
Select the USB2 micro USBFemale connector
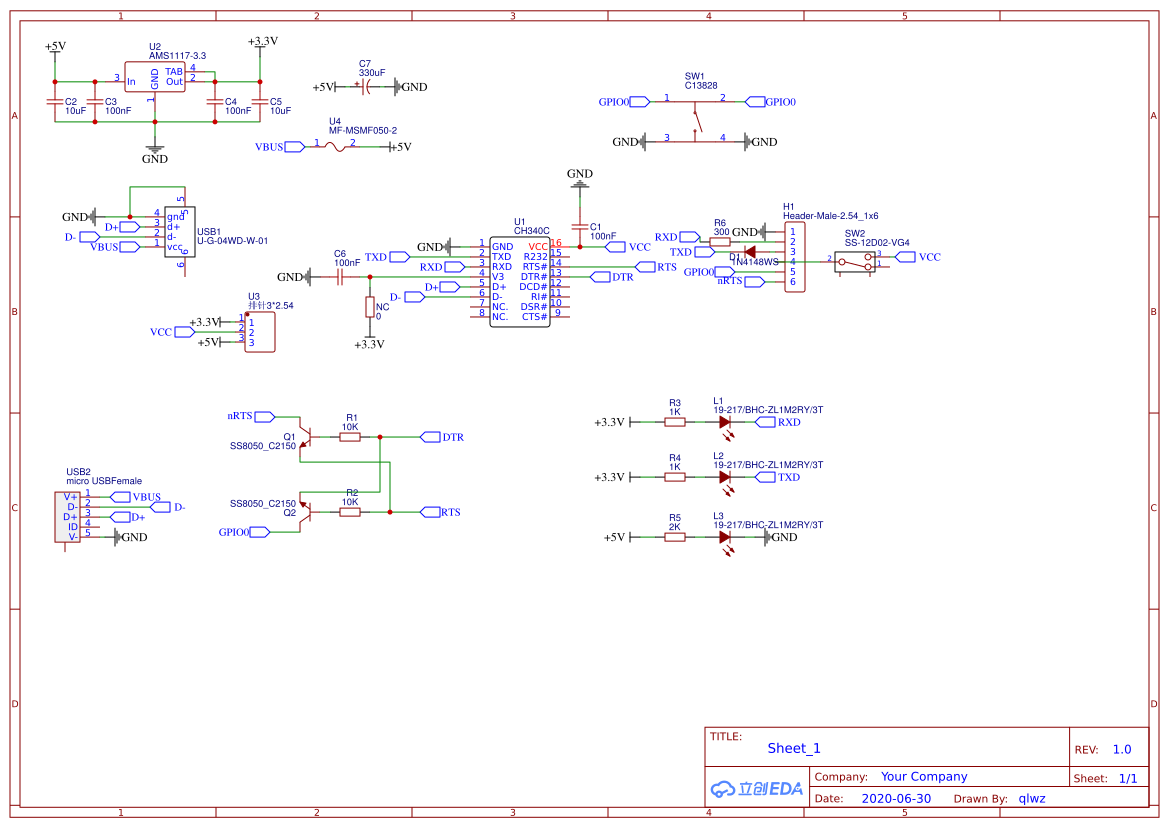click(x=67, y=517)
